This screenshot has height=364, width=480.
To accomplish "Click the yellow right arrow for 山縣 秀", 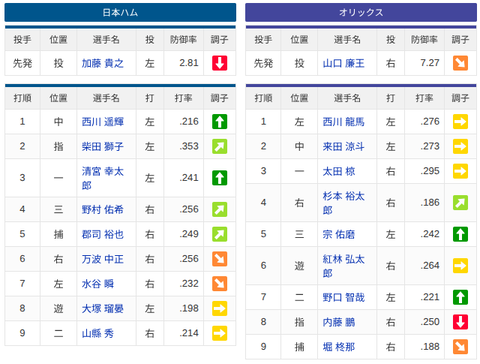I will [x=220, y=333].
